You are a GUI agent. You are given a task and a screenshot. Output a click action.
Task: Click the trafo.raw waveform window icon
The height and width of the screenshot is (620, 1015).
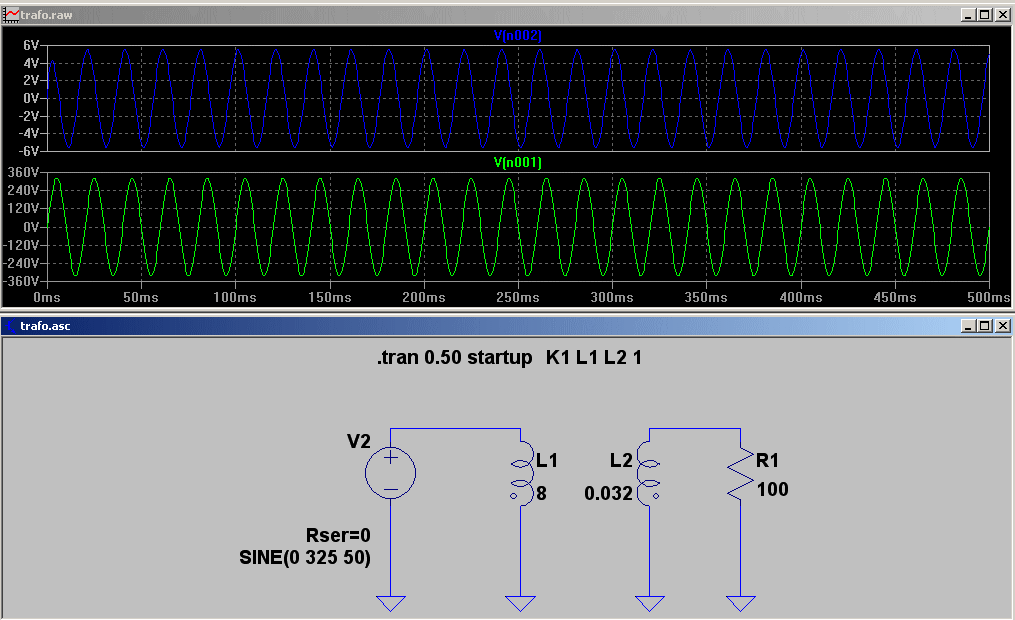pyautogui.click(x=11, y=14)
